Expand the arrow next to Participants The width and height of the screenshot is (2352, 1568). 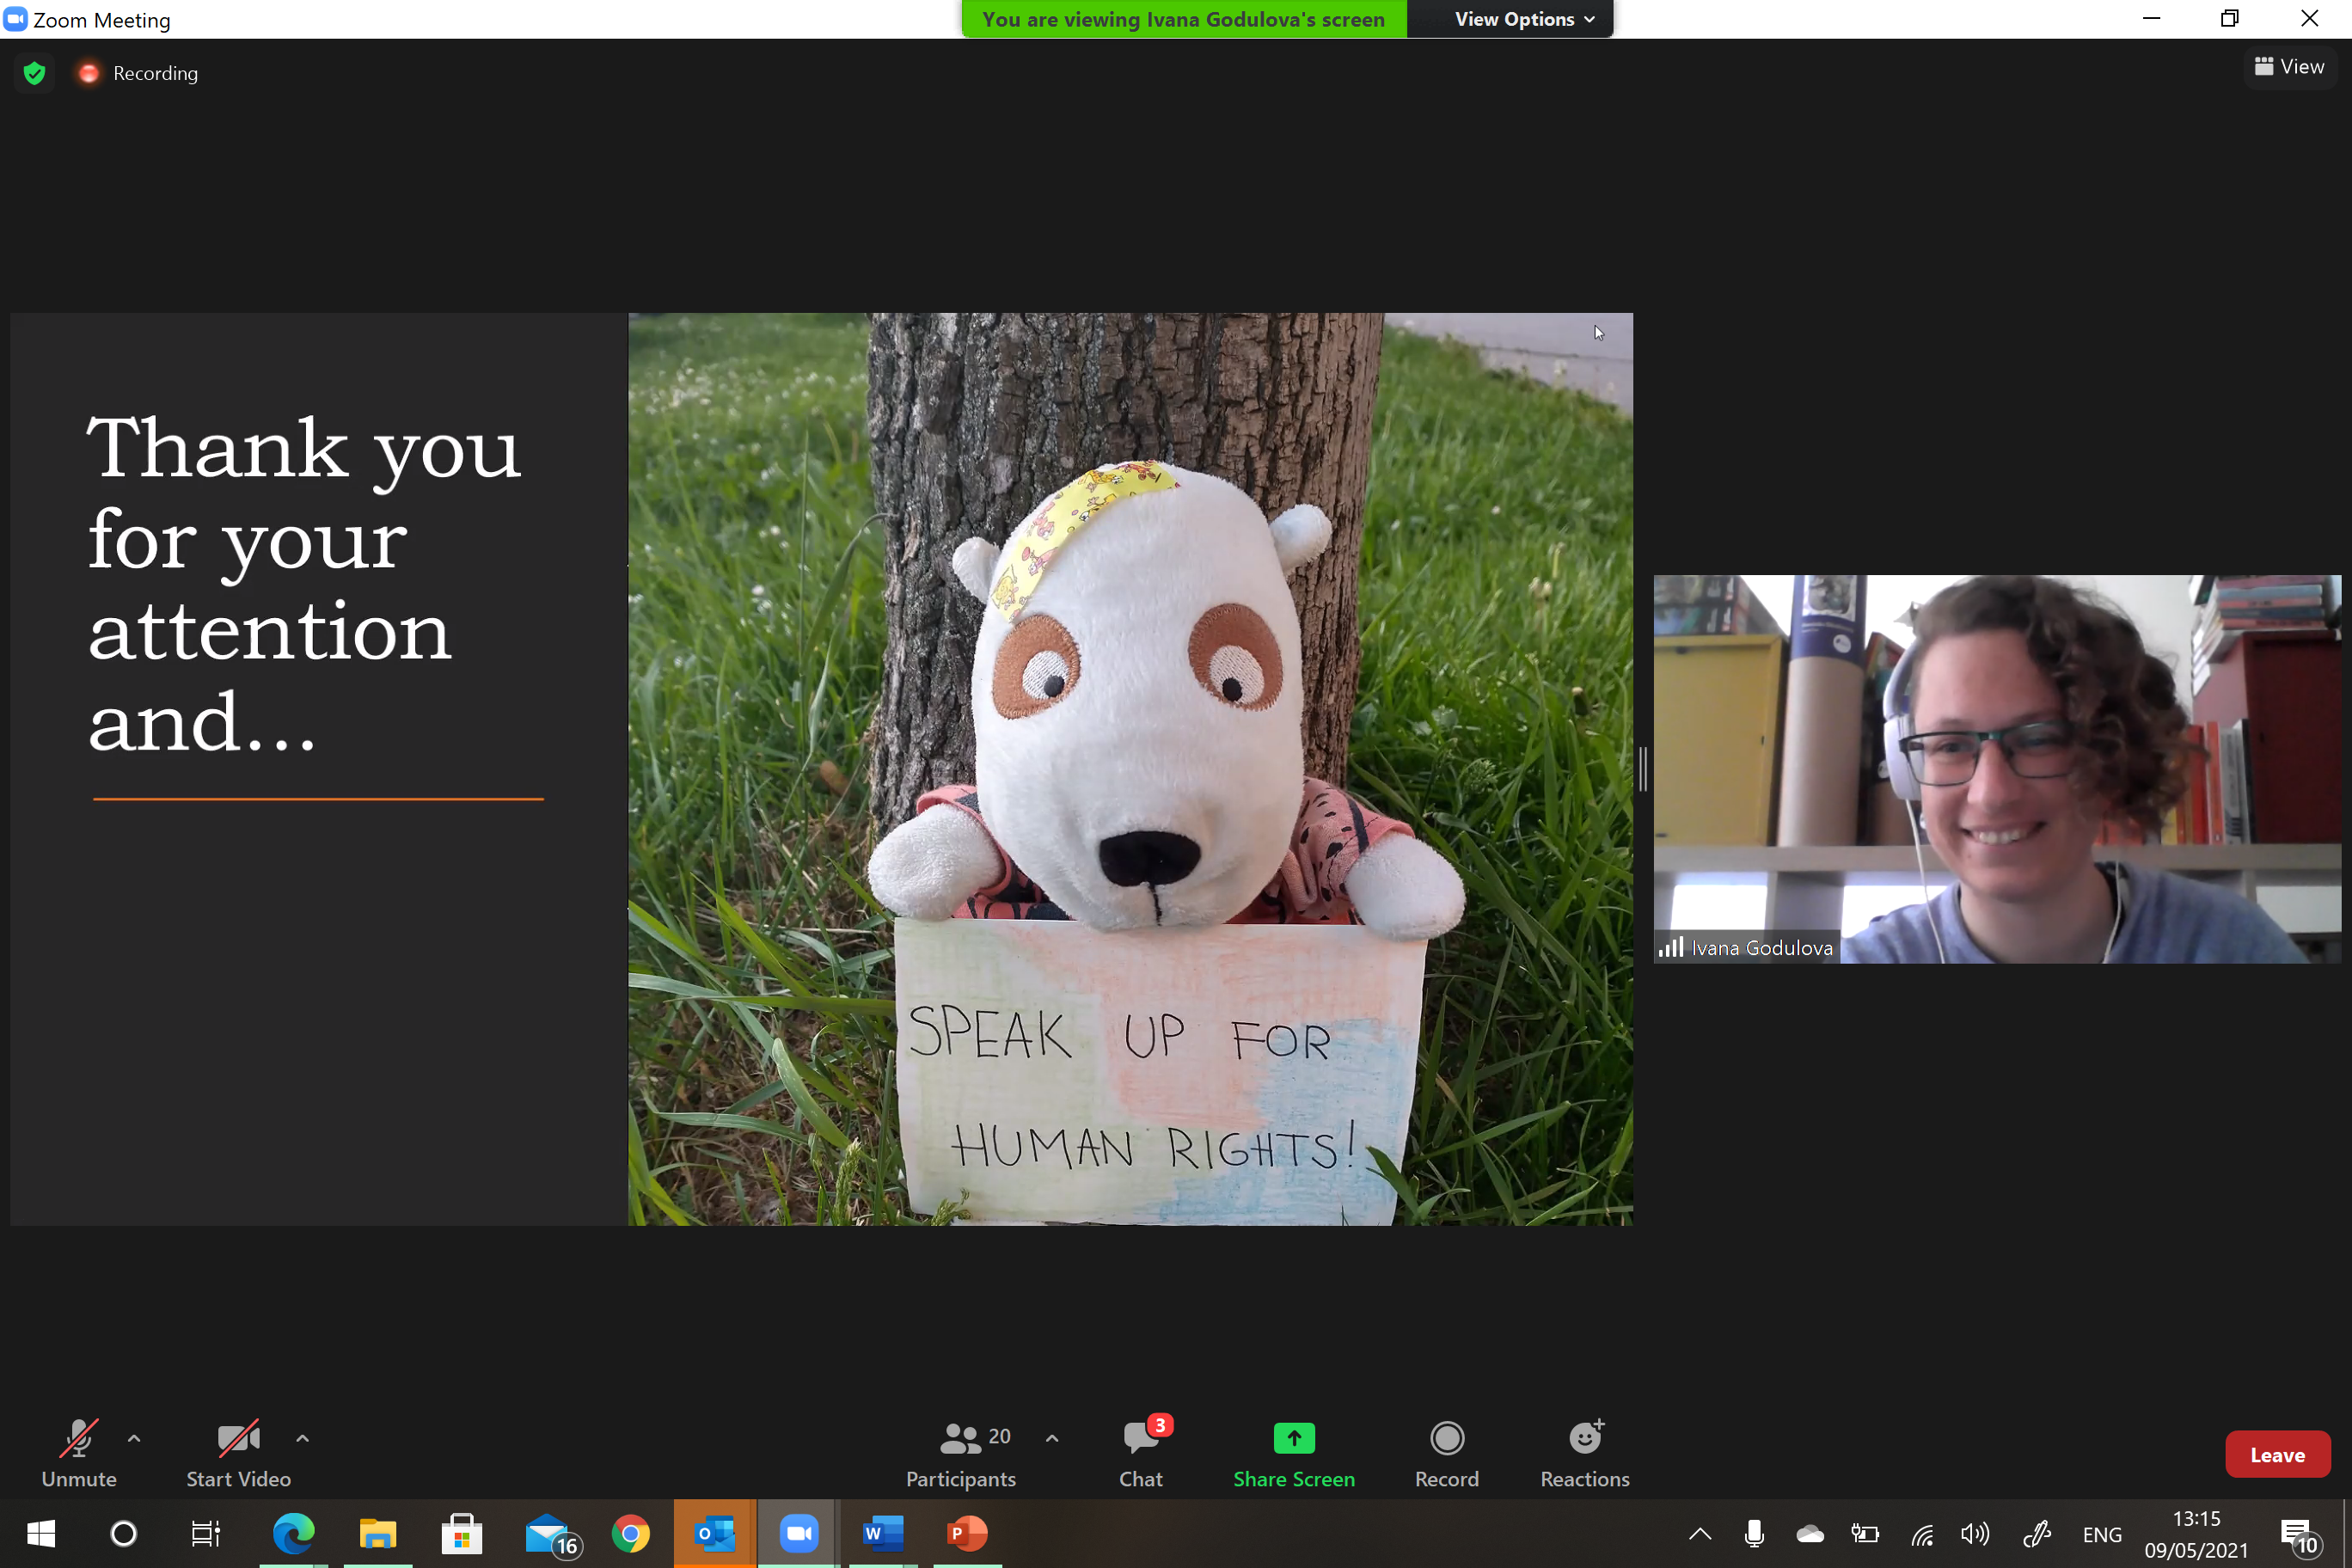click(1052, 1438)
